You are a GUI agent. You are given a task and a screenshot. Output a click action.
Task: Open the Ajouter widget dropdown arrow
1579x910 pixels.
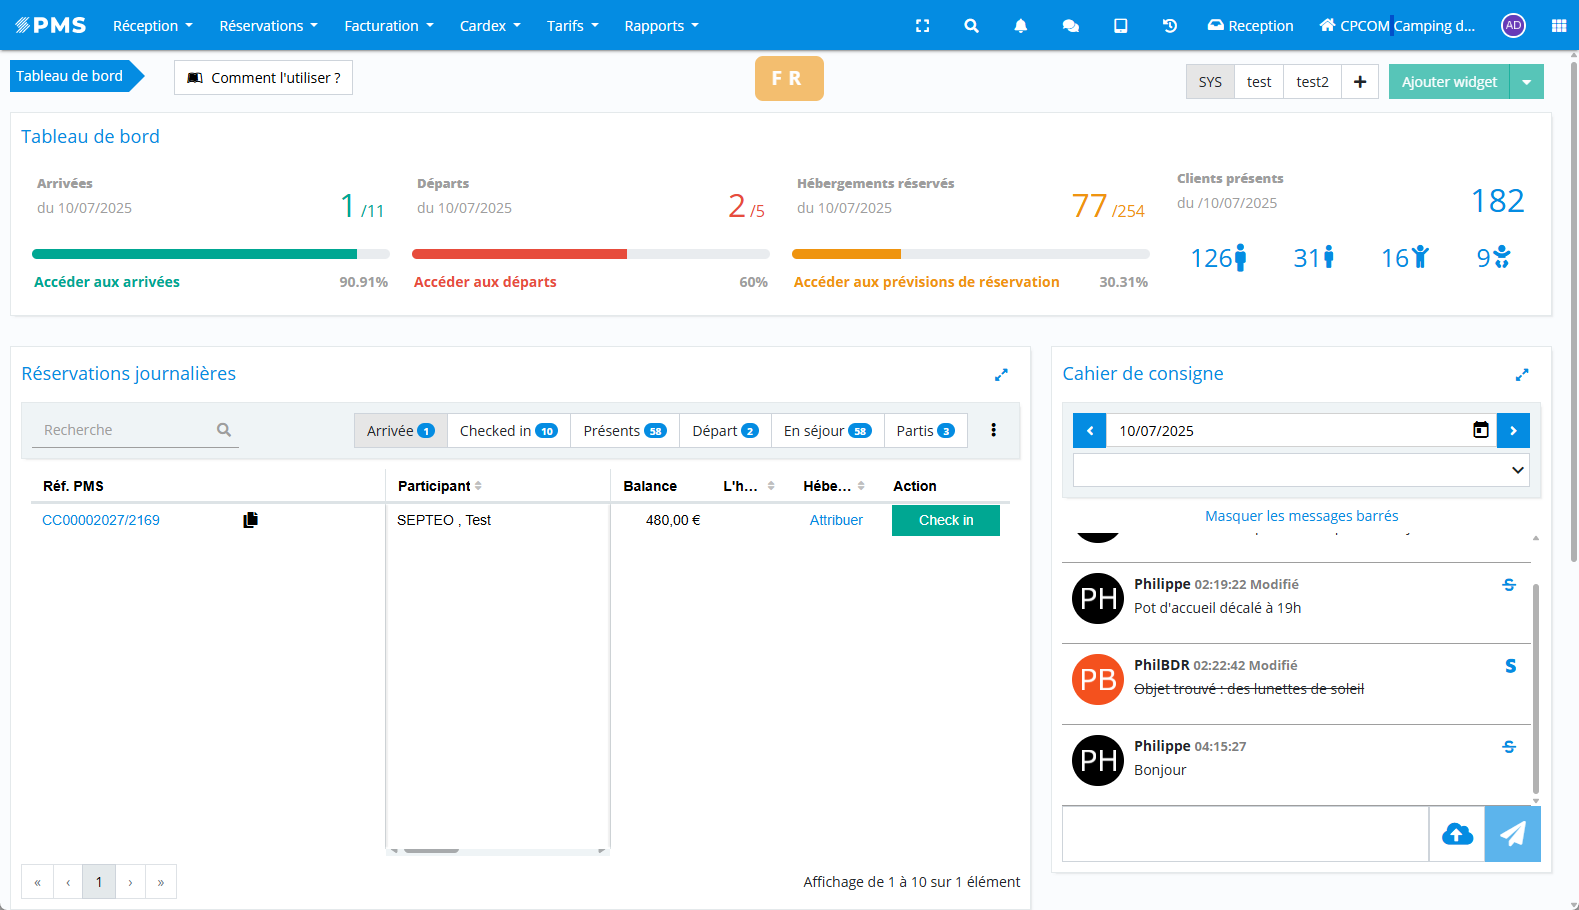tap(1526, 82)
